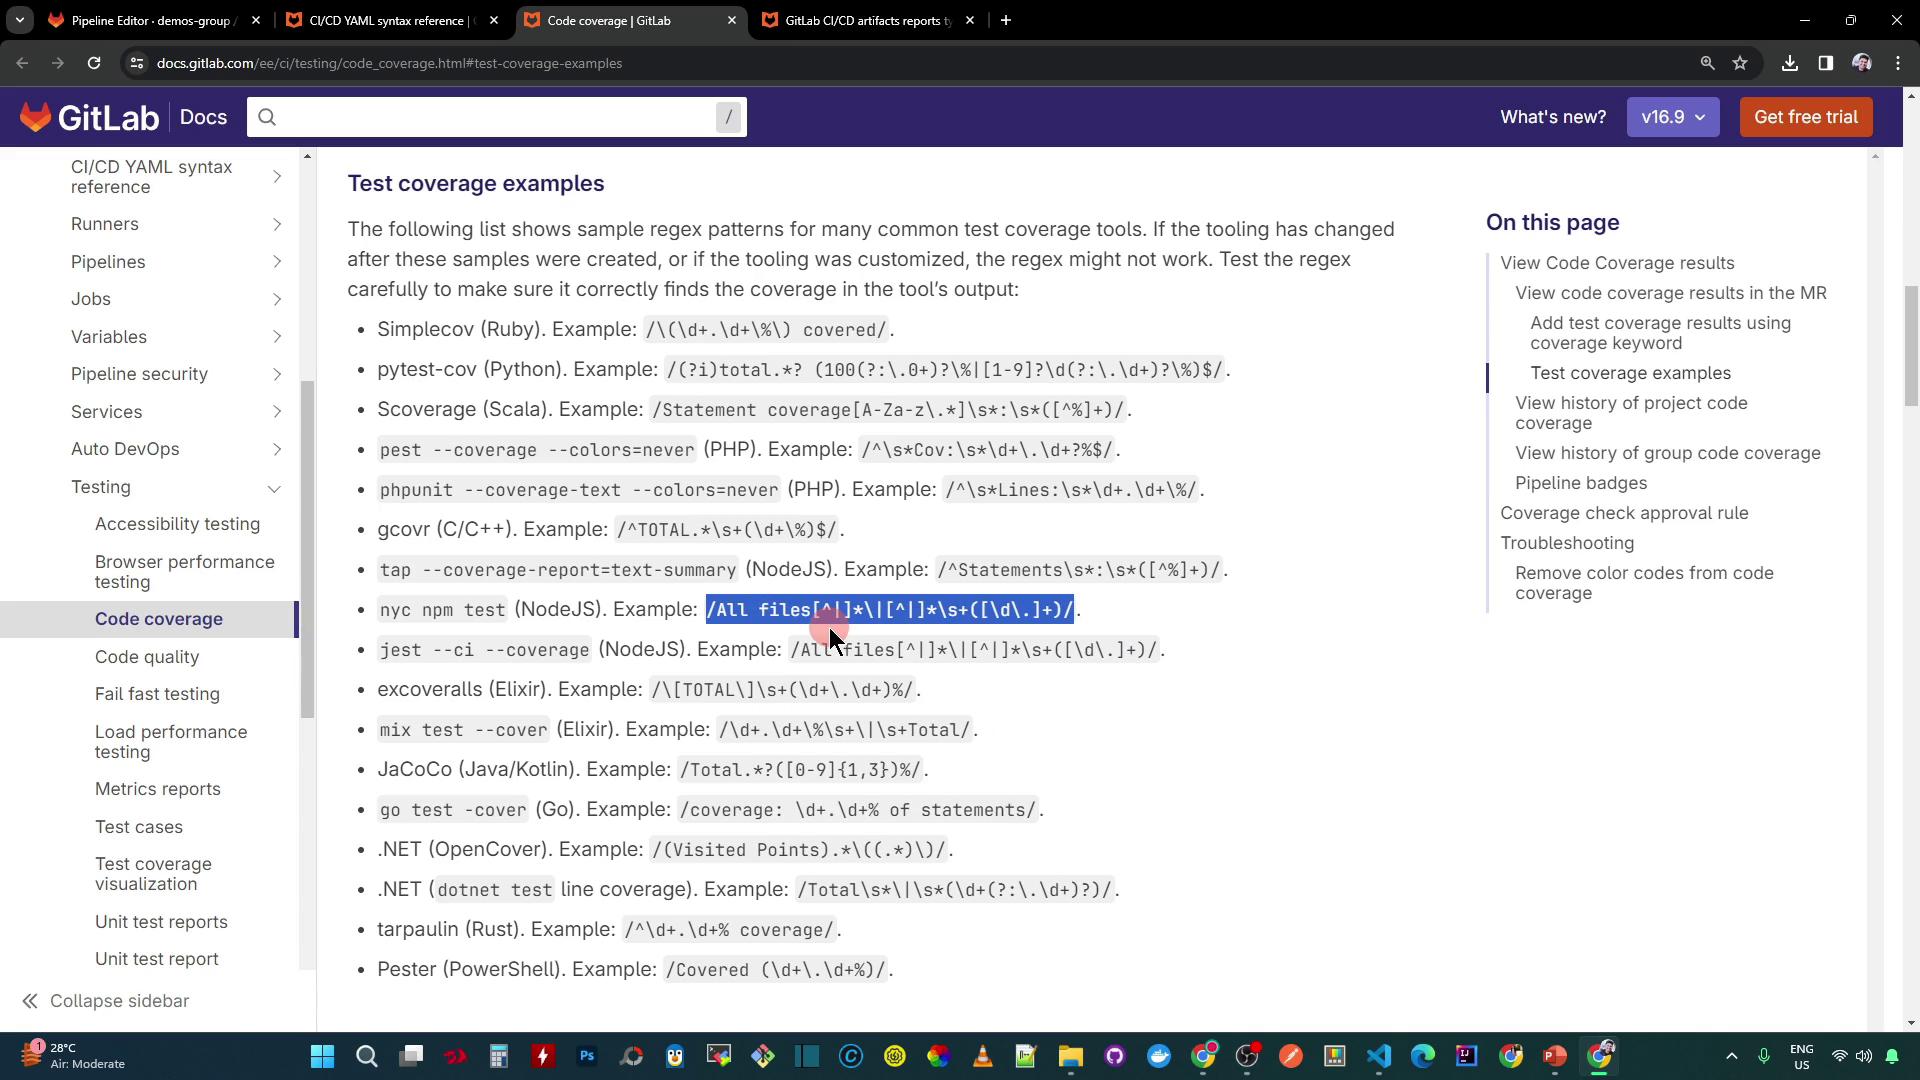Open Chrome three-dot menu
Viewport: 1920px width, 1080px height.
(1898, 63)
